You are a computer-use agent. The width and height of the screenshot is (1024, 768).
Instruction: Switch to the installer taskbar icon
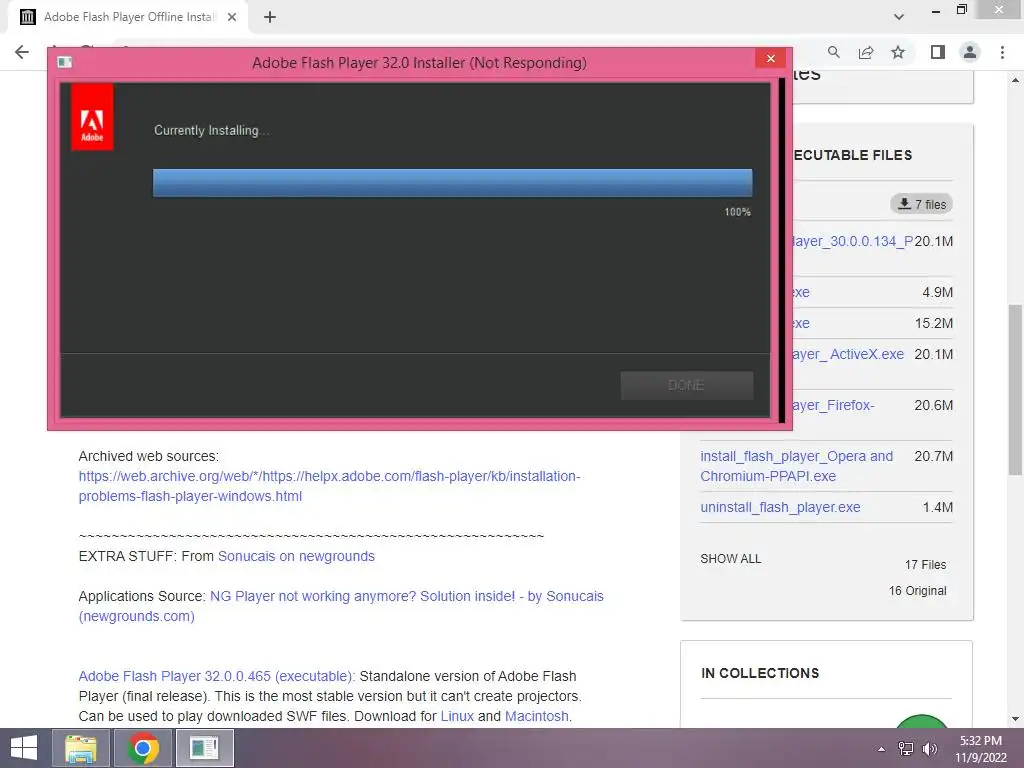pos(204,748)
